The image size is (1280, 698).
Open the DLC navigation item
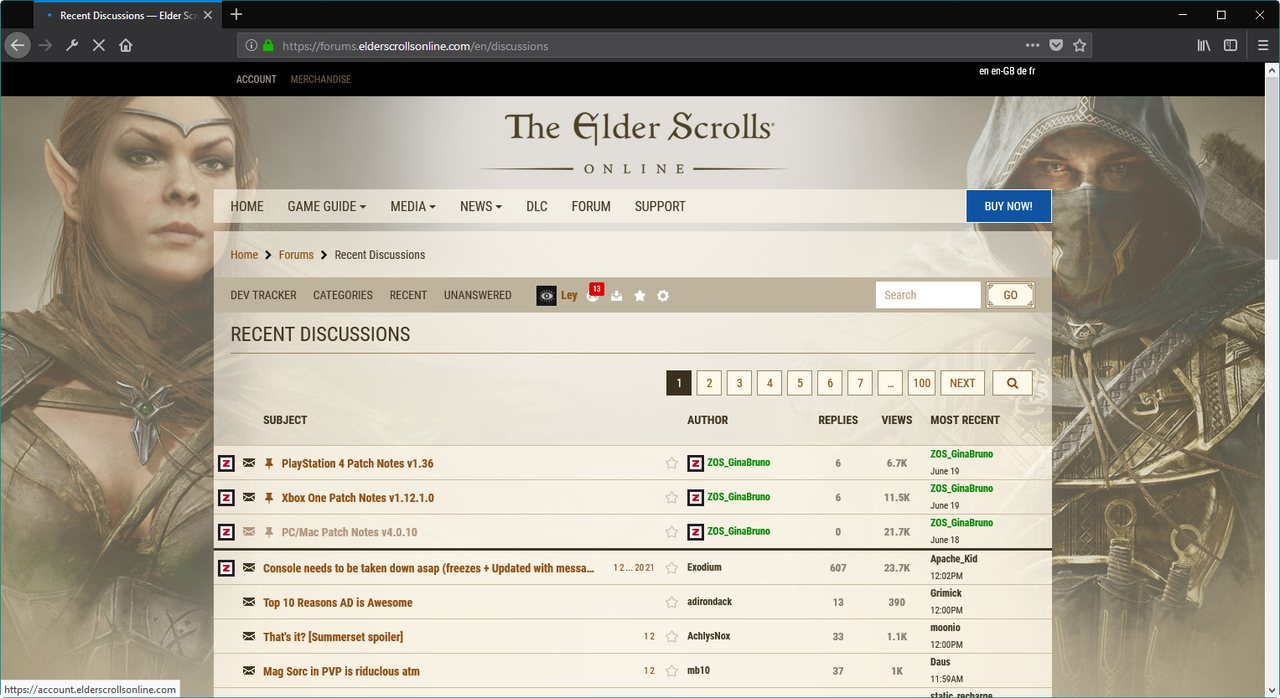tap(537, 206)
